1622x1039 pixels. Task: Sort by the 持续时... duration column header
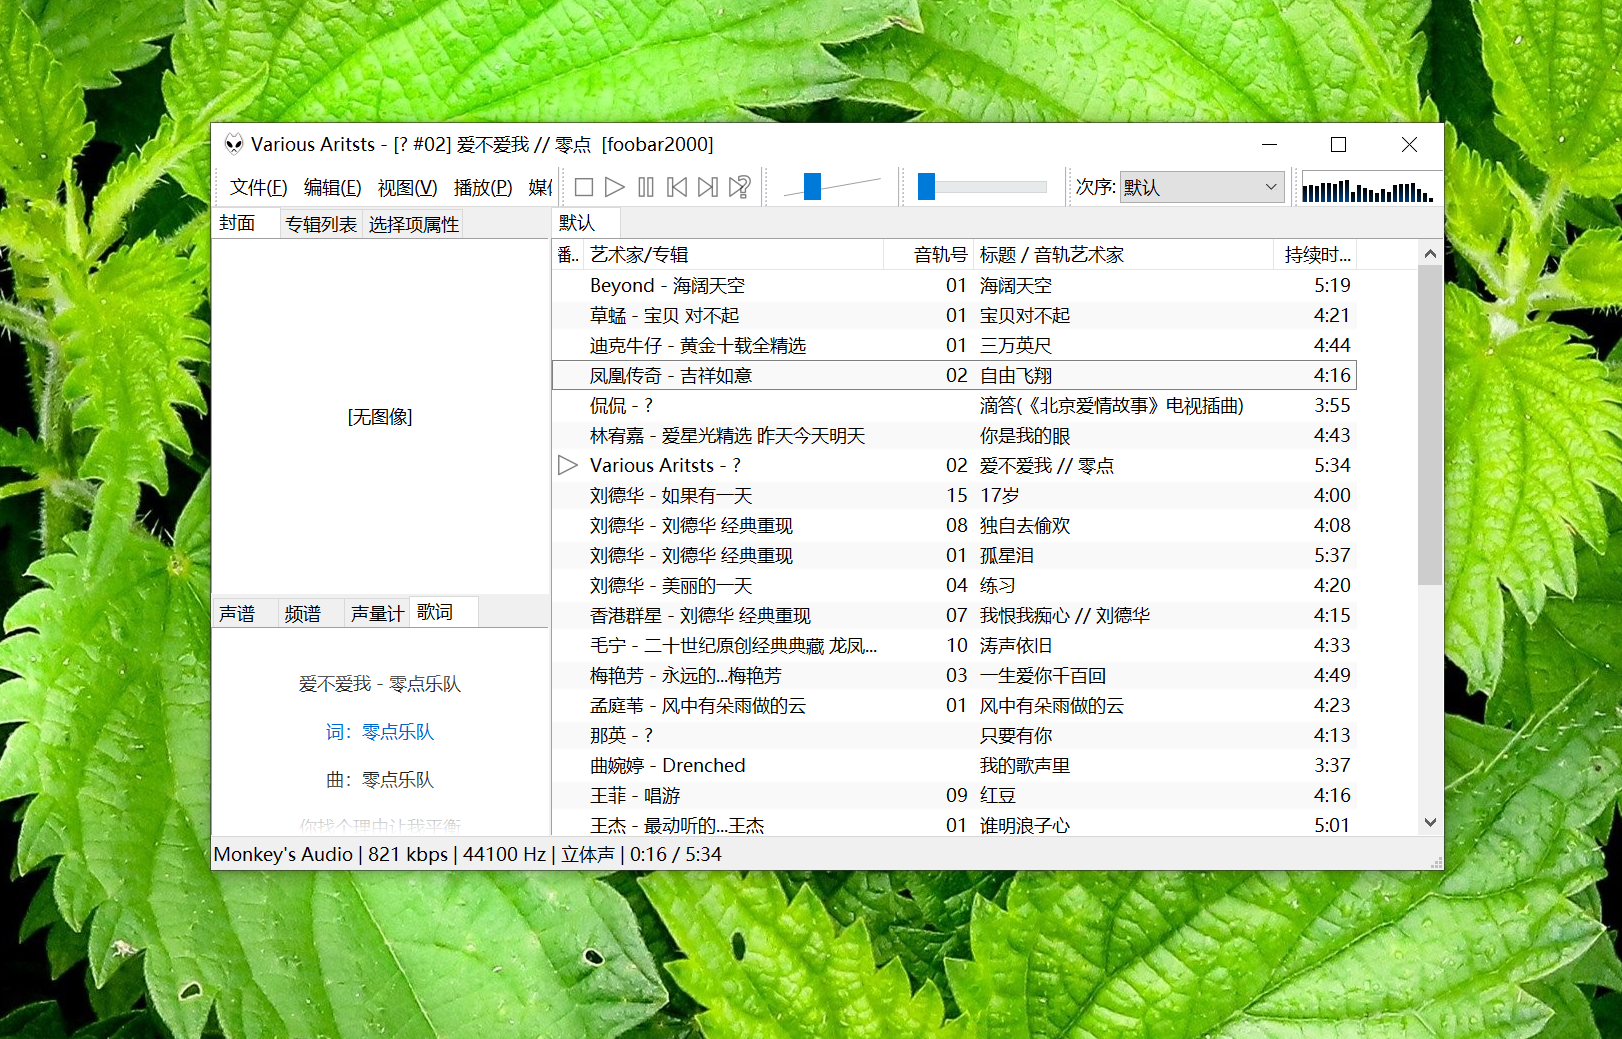tap(1315, 255)
